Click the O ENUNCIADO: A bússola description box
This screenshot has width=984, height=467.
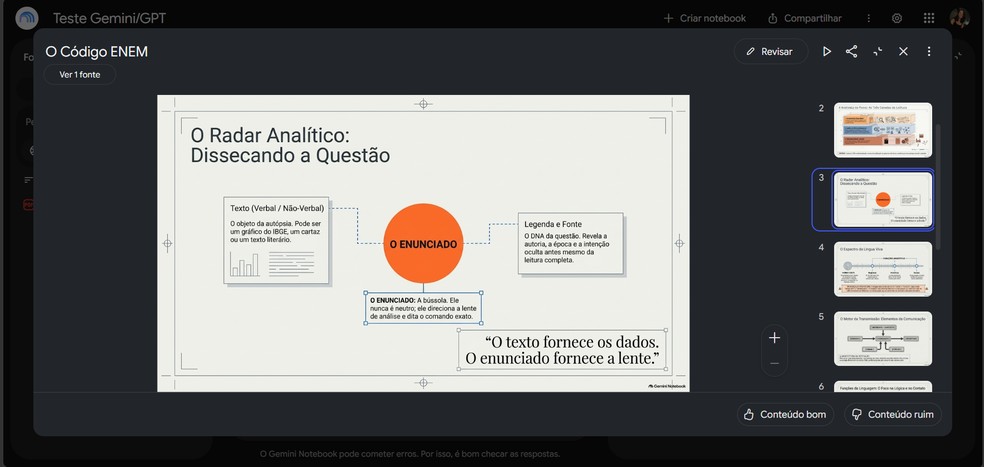click(x=423, y=308)
